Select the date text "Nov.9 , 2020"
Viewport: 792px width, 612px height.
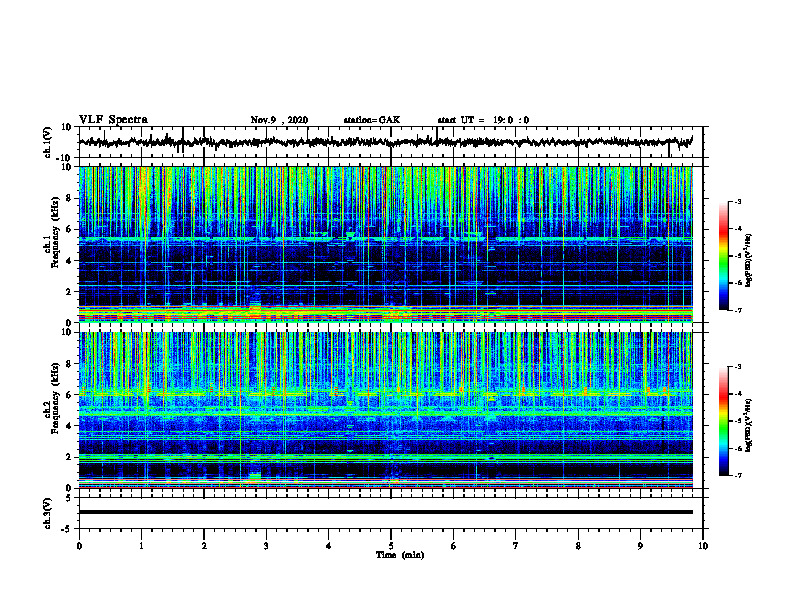click(x=279, y=120)
